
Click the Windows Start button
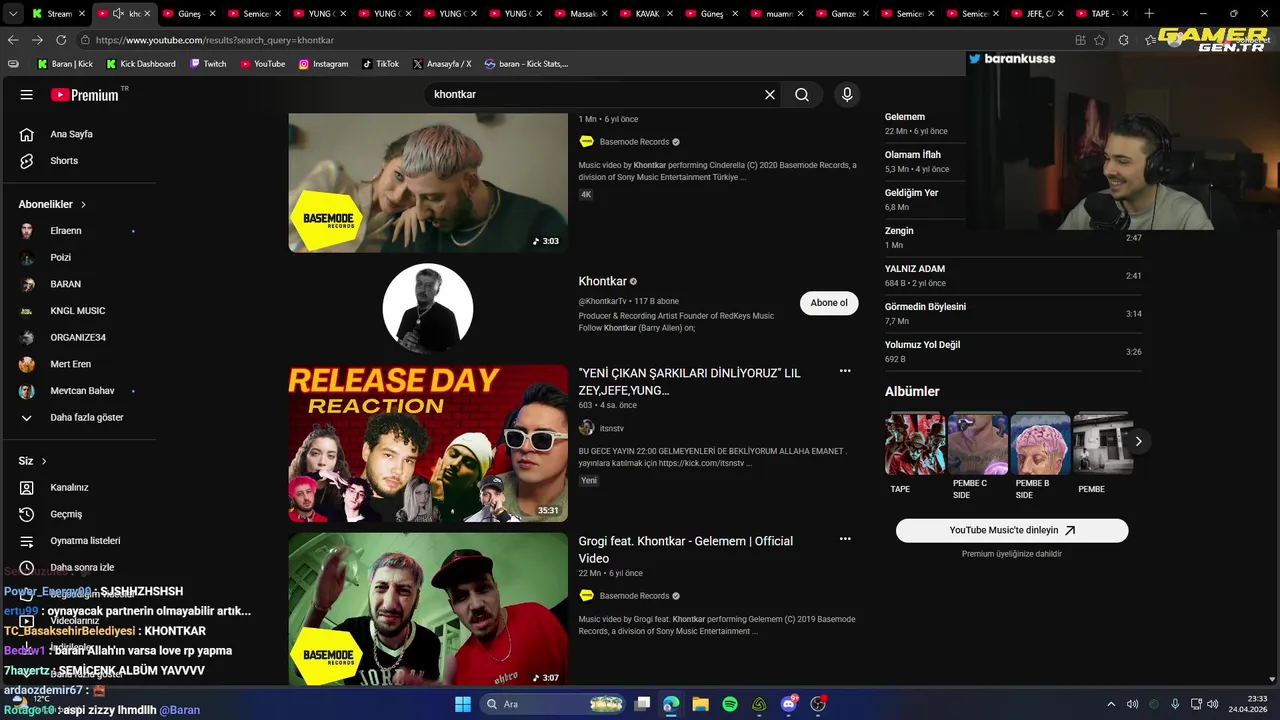(x=463, y=704)
